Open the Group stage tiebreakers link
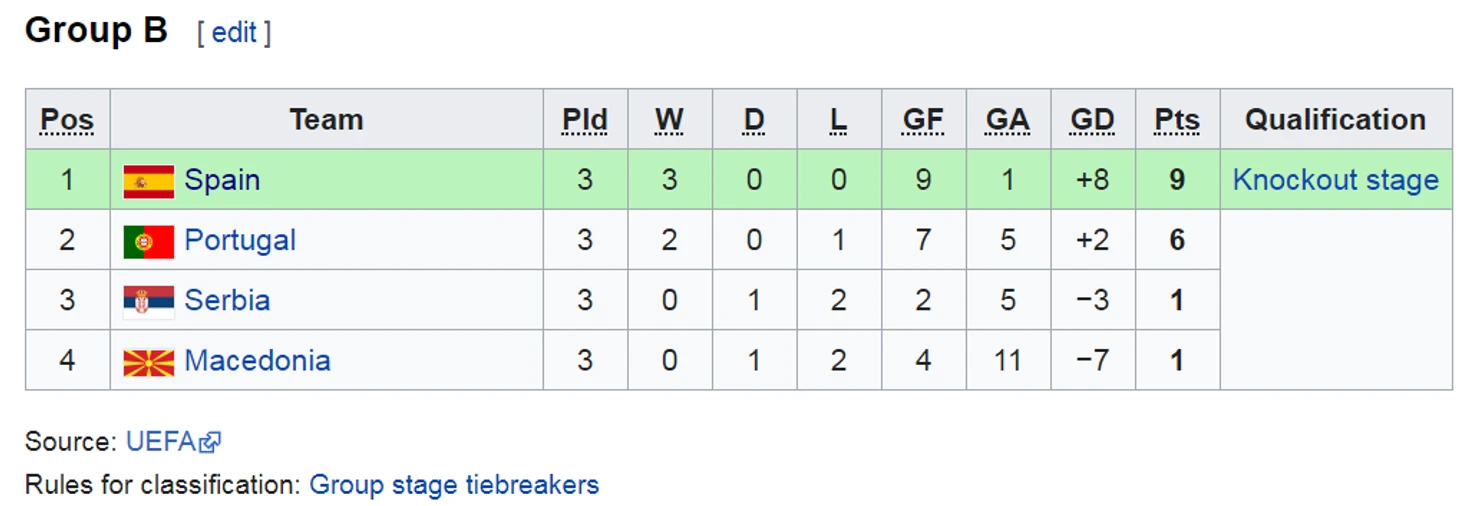 454,485
